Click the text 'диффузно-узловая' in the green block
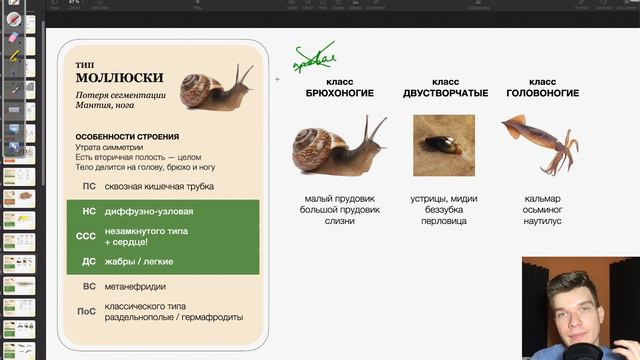 point(149,211)
